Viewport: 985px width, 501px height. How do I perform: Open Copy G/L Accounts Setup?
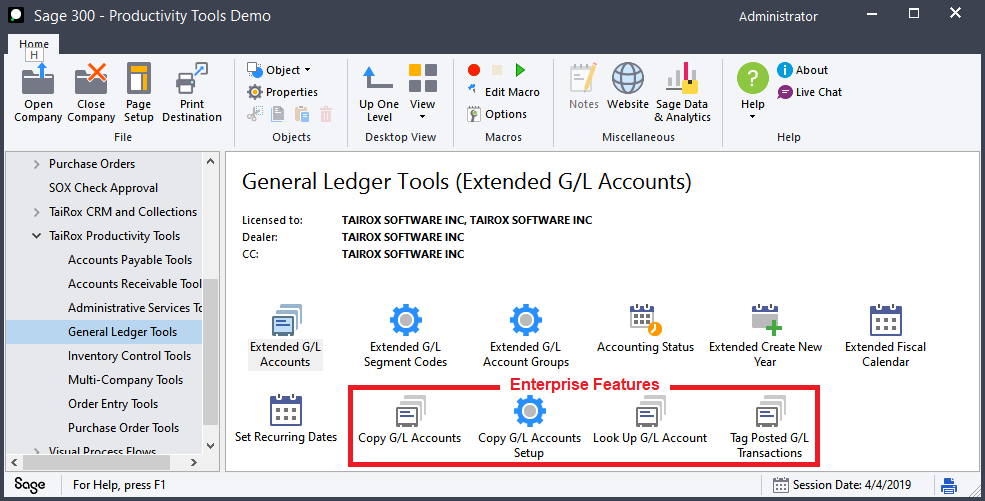point(530,428)
